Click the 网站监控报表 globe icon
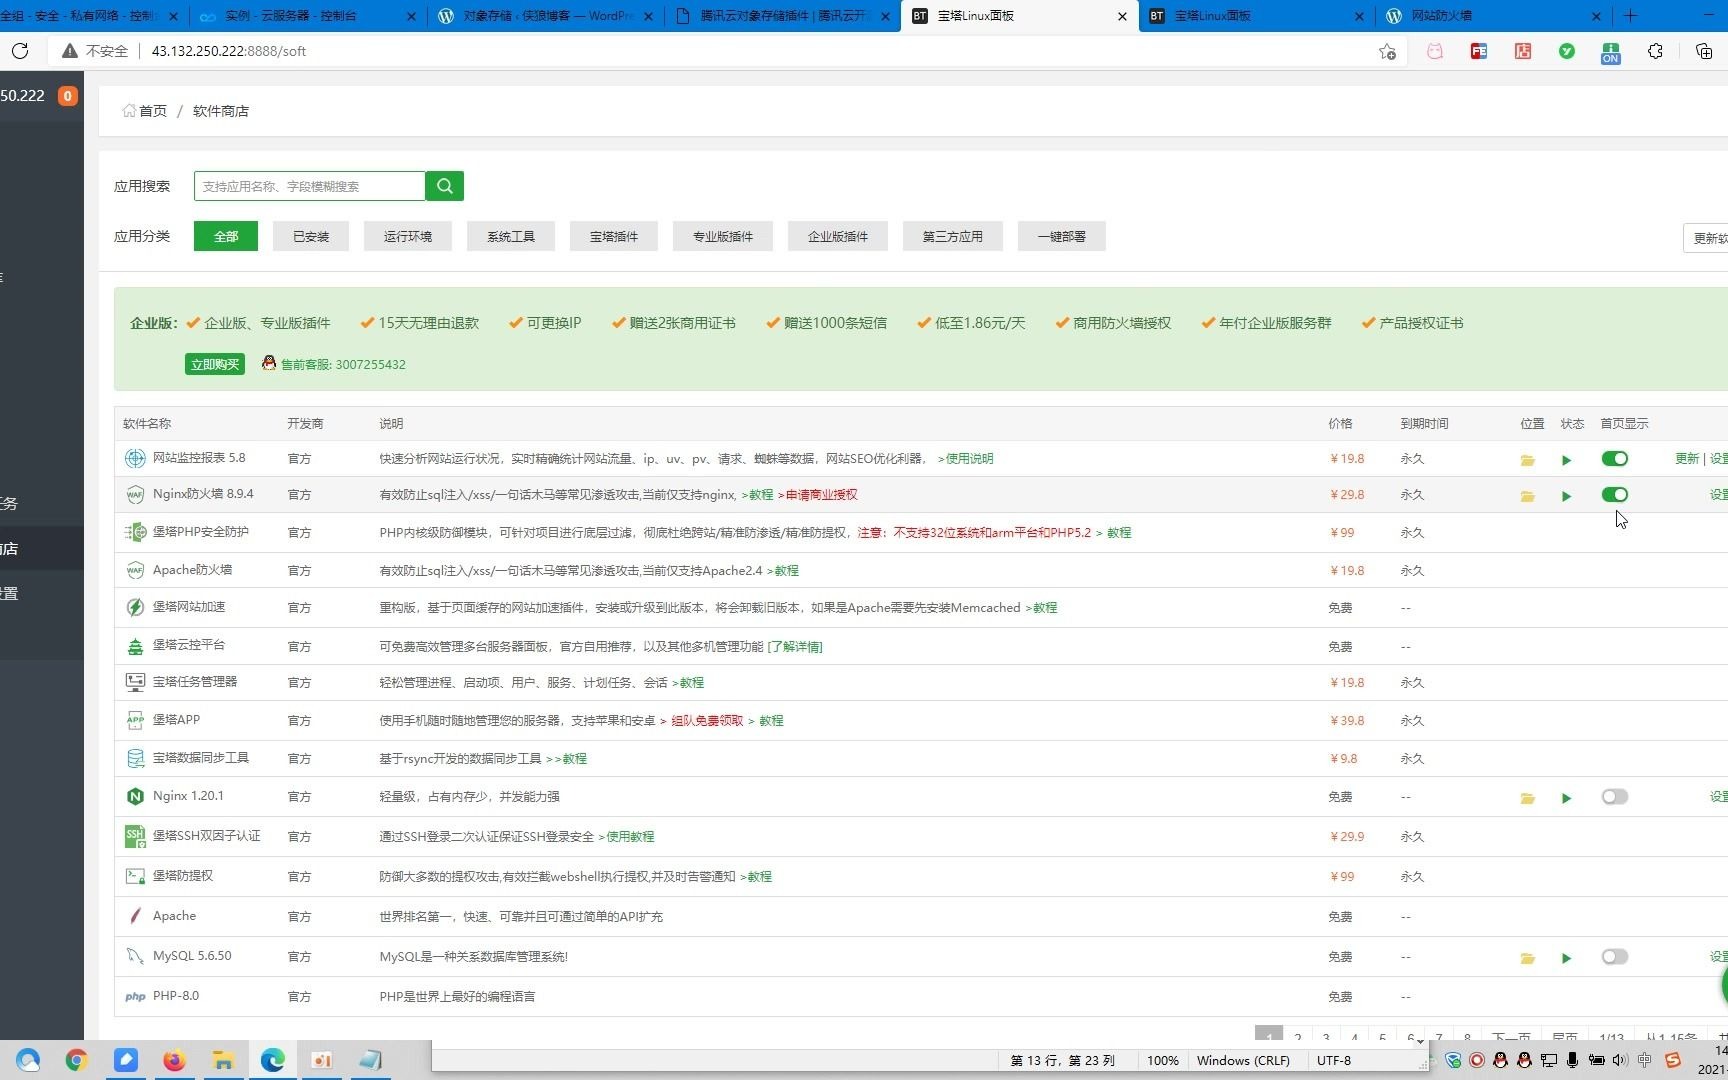 tap(135, 458)
